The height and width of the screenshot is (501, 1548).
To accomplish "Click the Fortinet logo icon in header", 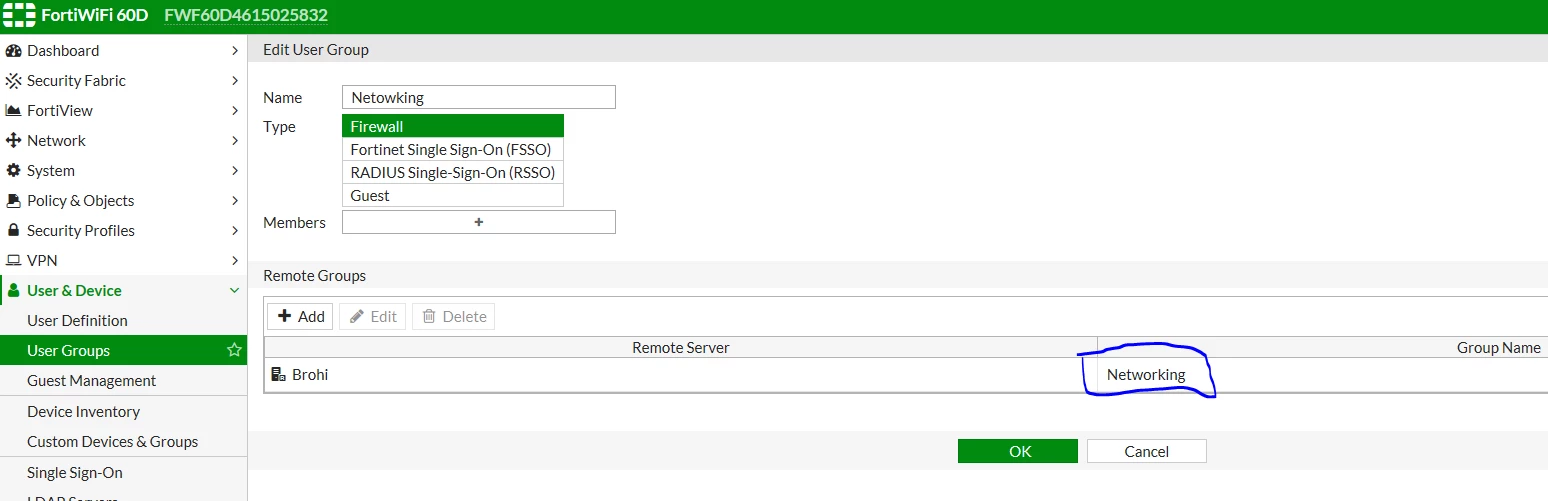I will point(19,16).
